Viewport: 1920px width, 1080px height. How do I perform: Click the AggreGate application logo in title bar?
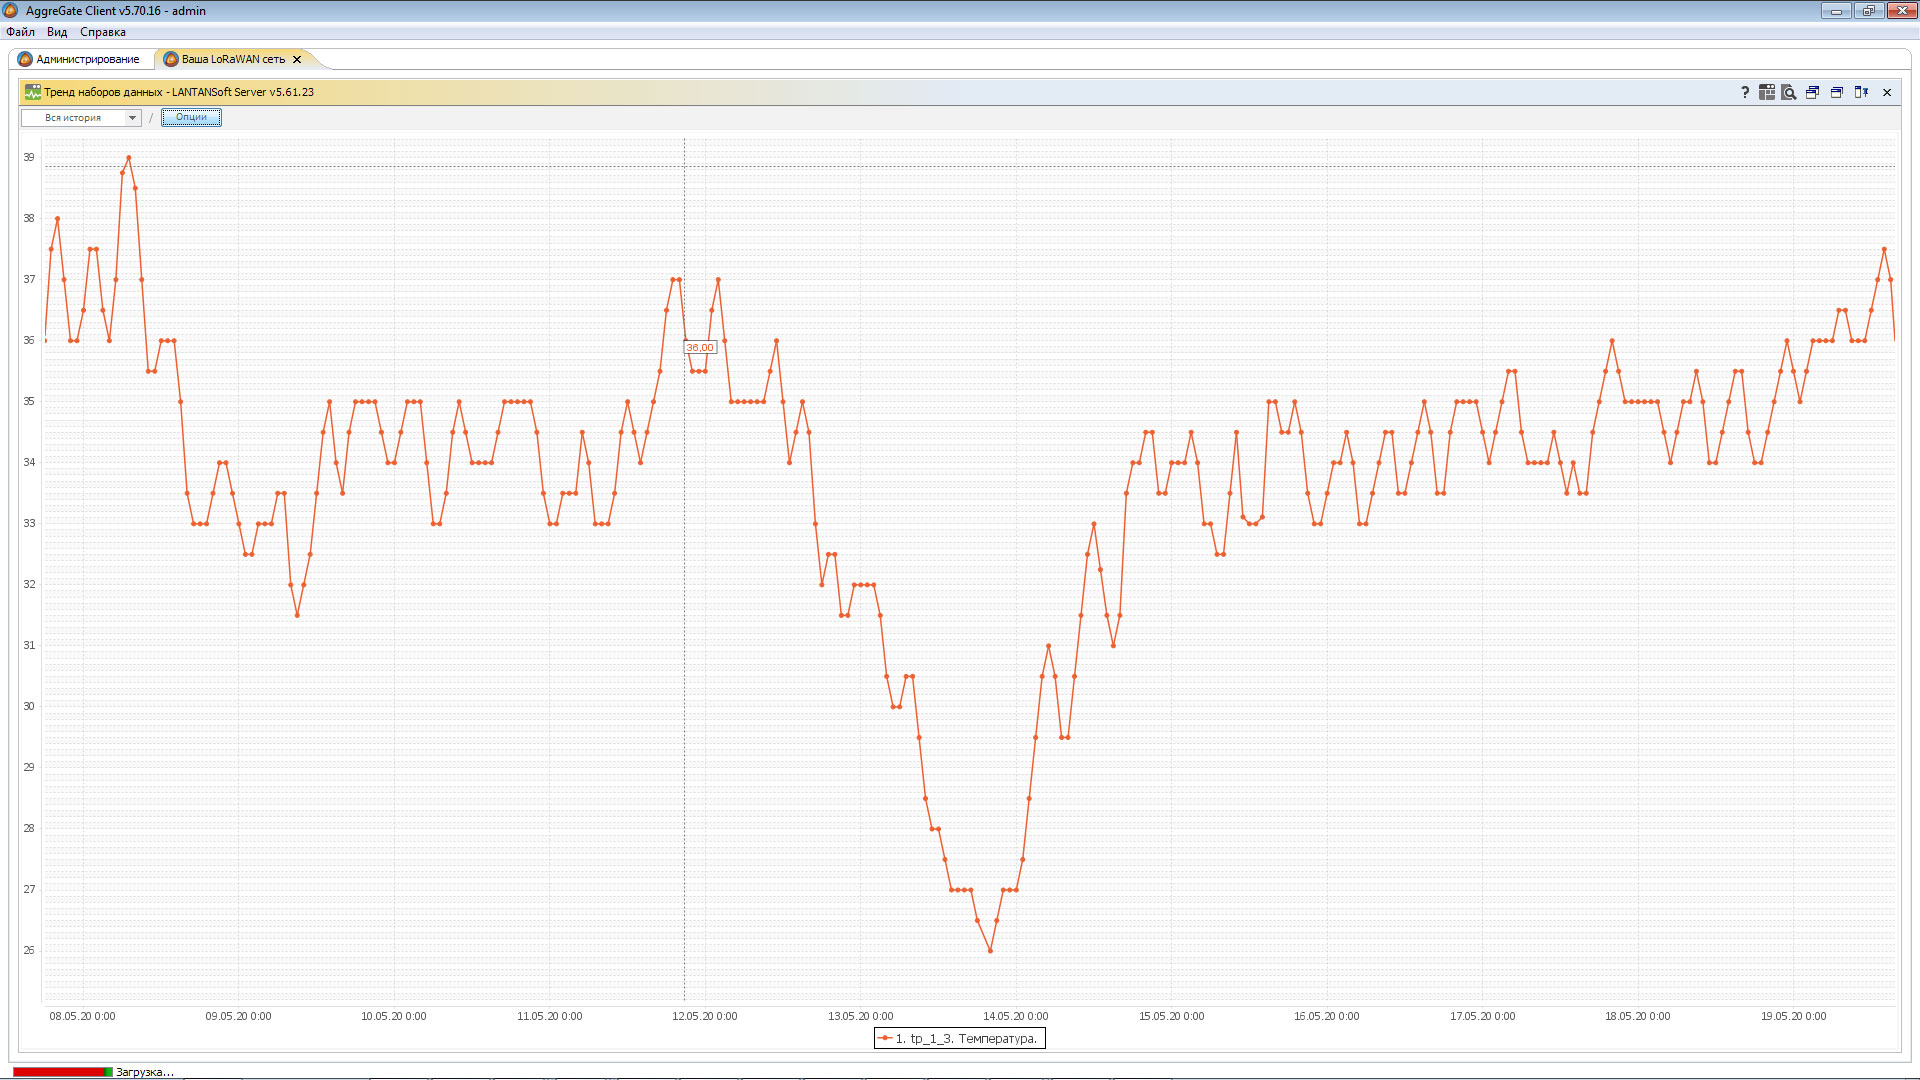pos(11,10)
